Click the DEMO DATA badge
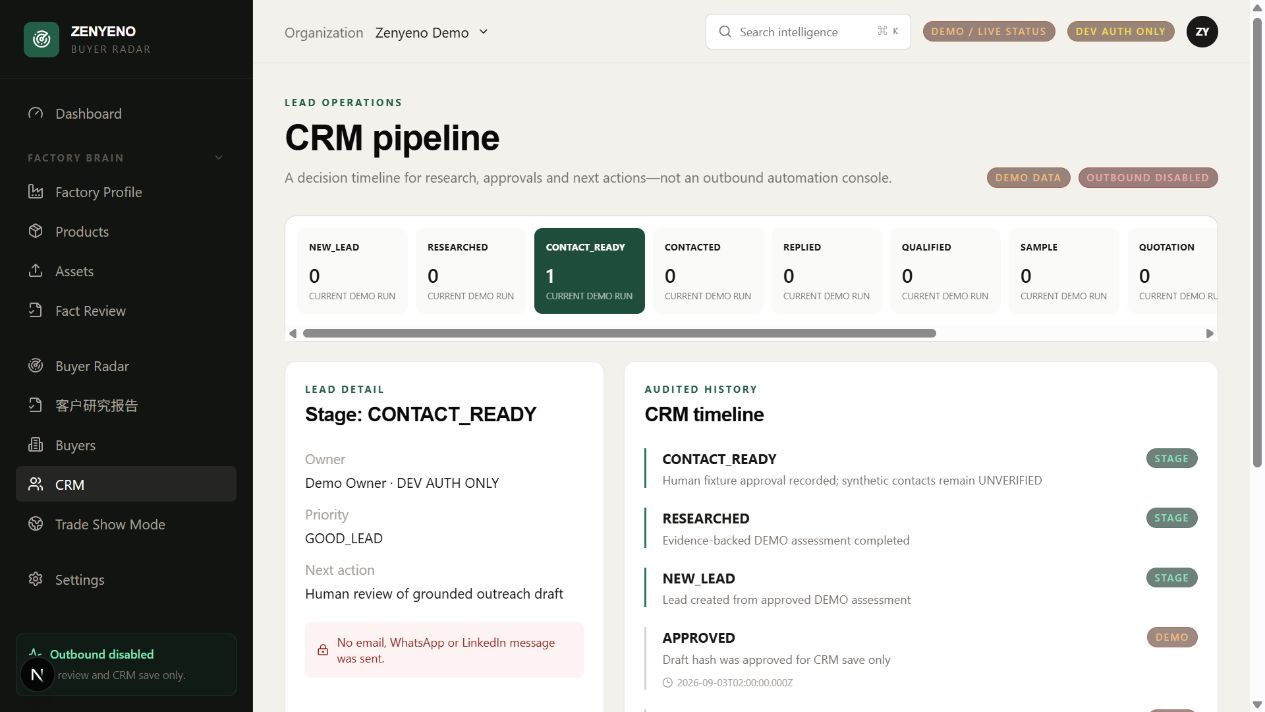Image resolution: width=1265 pixels, height=712 pixels. tap(1028, 177)
